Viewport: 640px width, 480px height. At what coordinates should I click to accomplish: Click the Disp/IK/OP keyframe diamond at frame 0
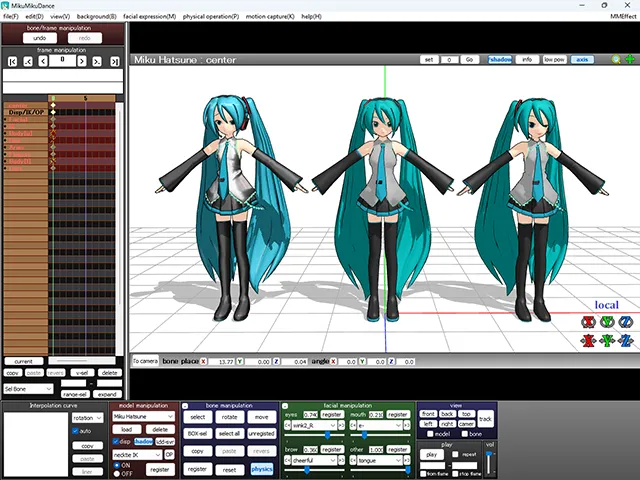[x=53, y=112]
